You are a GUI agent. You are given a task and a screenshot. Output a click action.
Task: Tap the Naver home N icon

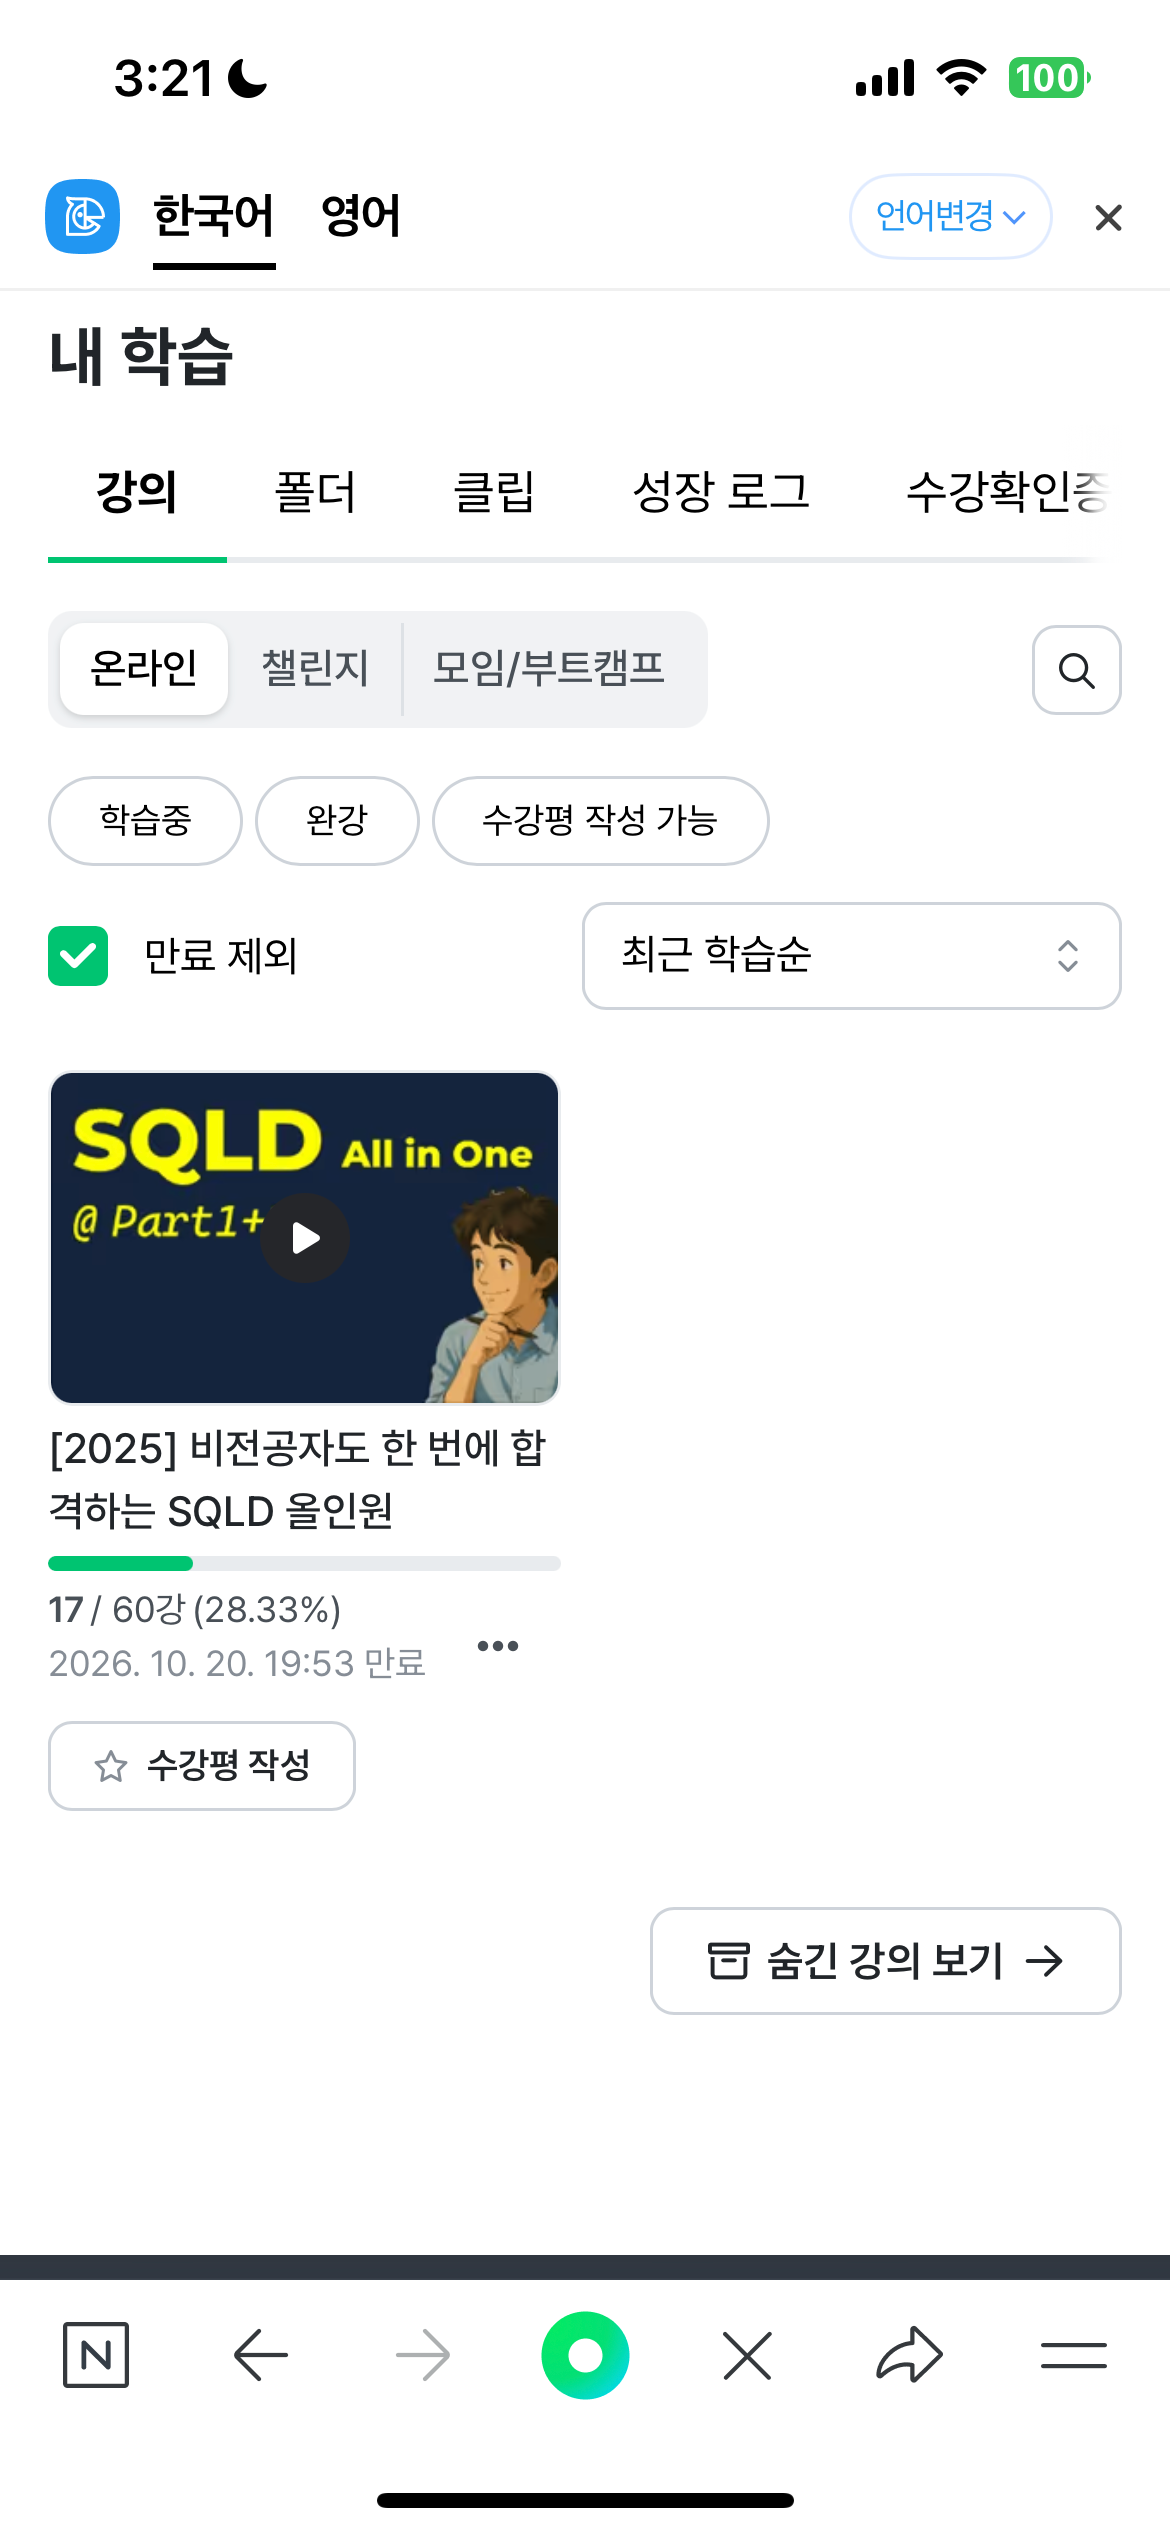tap(96, 2355)
